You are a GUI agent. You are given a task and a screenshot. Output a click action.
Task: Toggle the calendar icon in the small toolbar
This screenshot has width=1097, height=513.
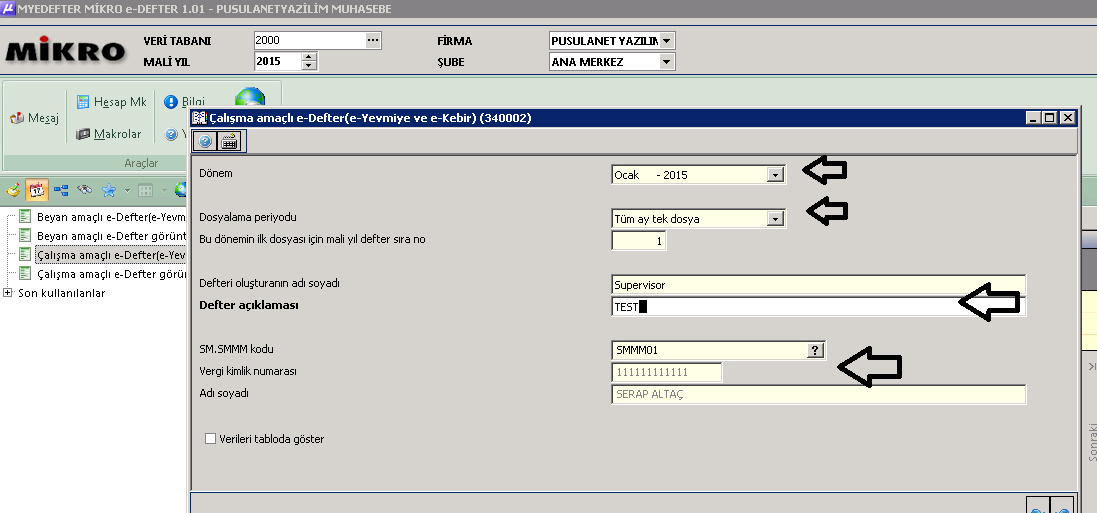[36, 190]
